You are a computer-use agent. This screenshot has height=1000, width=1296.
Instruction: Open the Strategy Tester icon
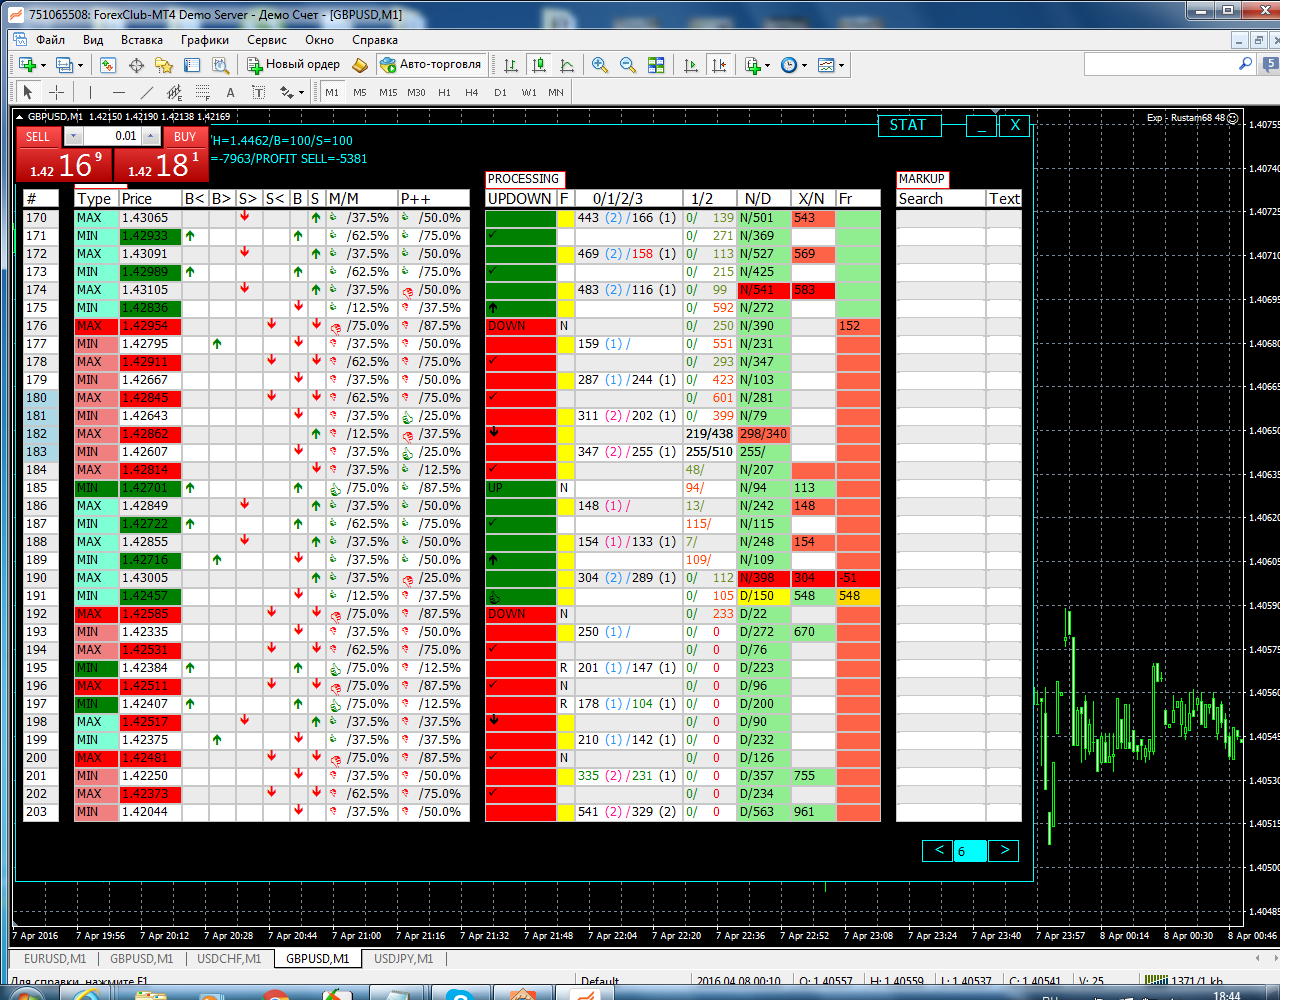[x=220, y=65]
